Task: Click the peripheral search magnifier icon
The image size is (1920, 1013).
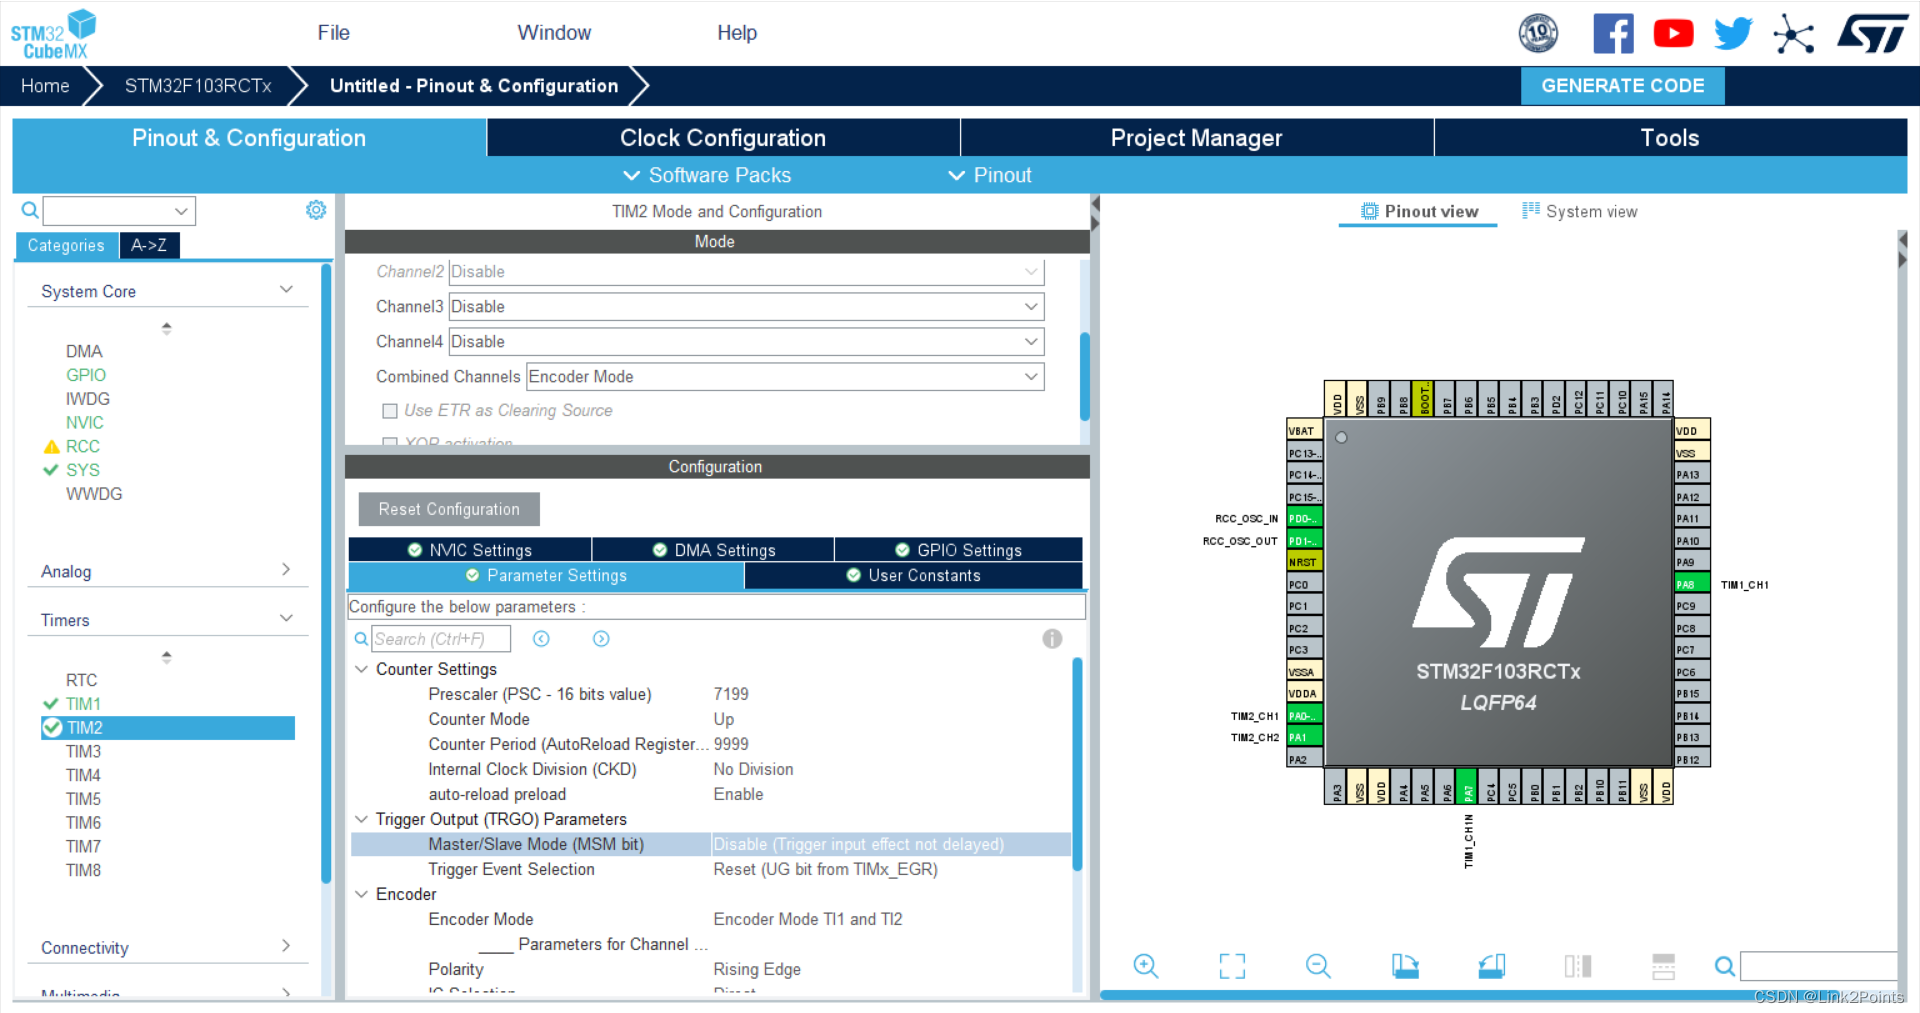Action: (x=30, y=210)
